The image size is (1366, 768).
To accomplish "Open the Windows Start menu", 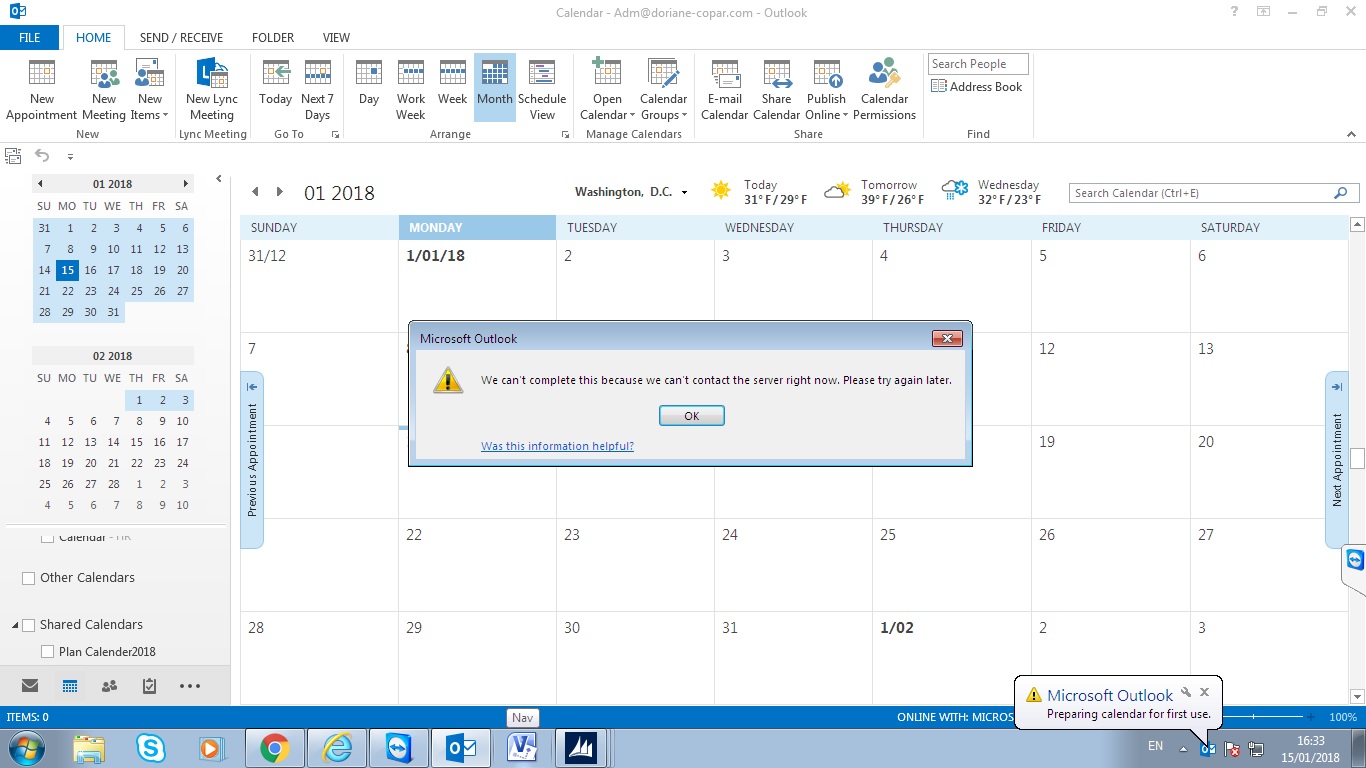I will (x=25, y=748).
